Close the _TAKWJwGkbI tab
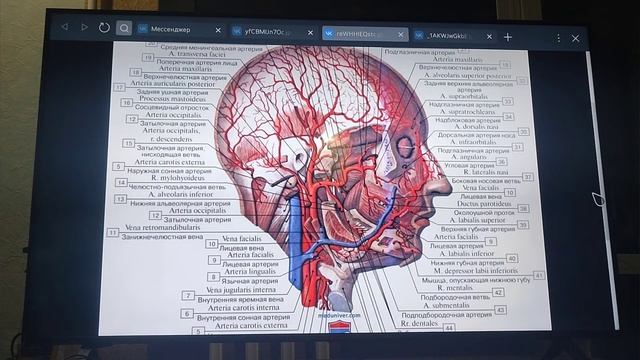The image size is (640, 360). (x=489, y=37)
